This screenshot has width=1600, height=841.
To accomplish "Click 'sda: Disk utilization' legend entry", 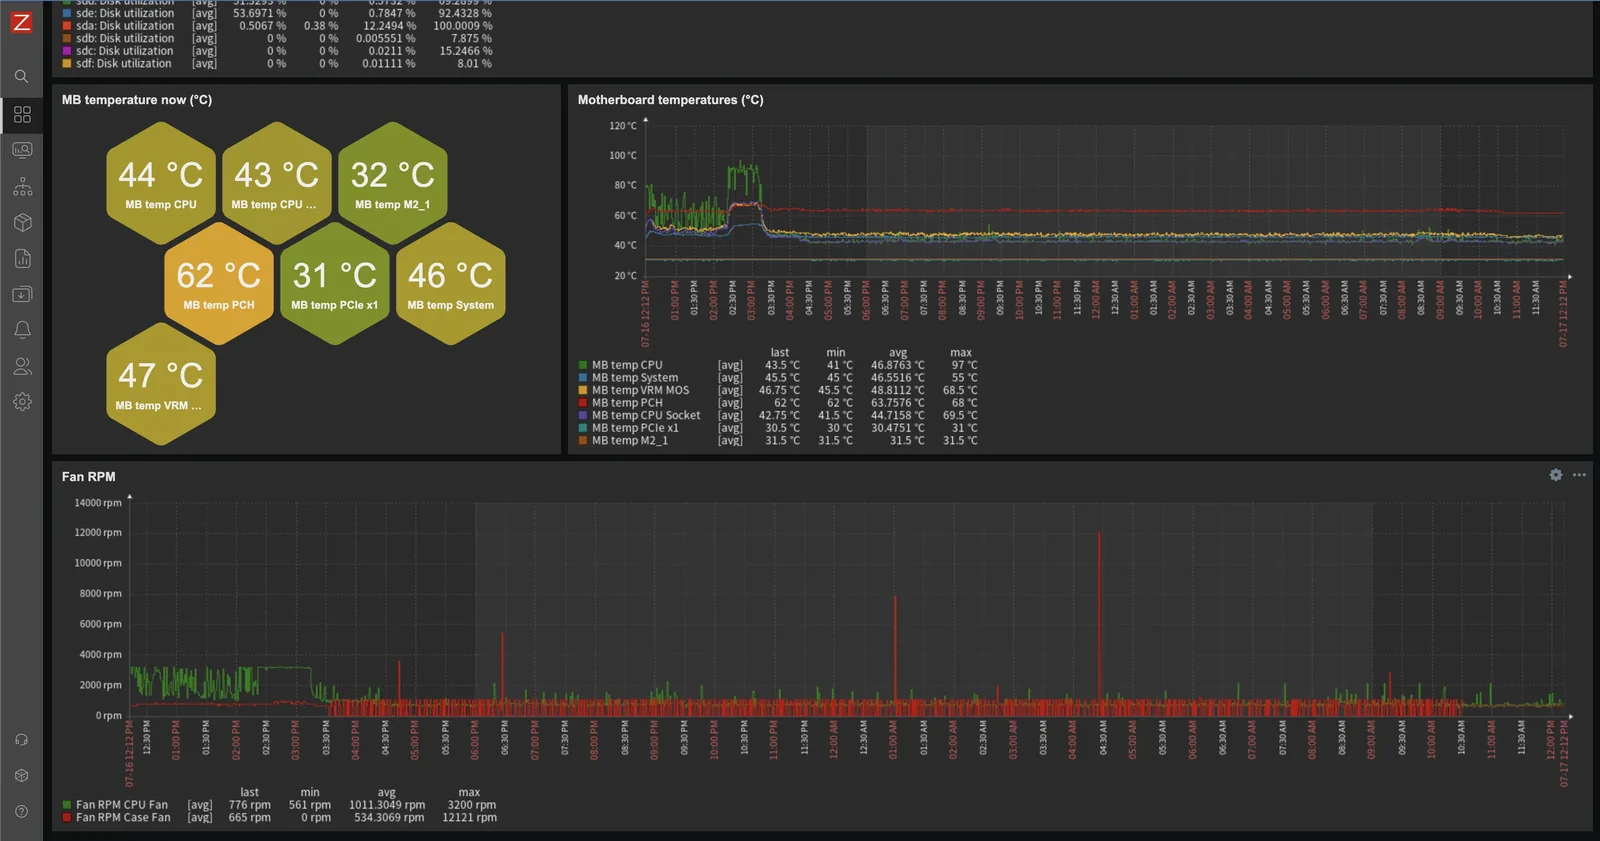I will tap(125, 26).
